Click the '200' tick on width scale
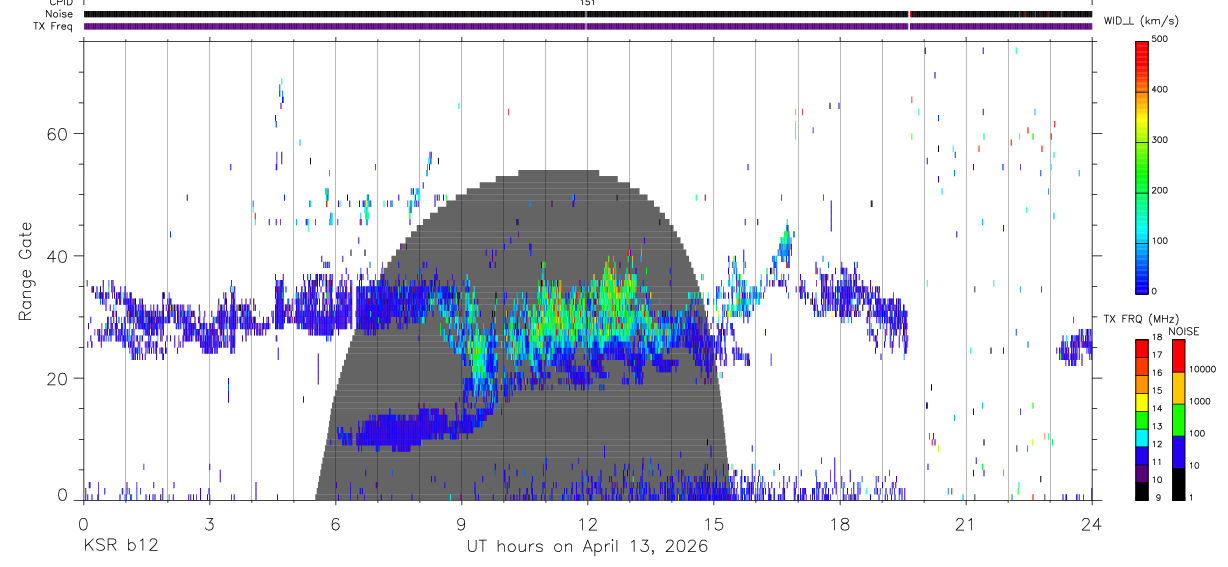 pos(1160,190)
